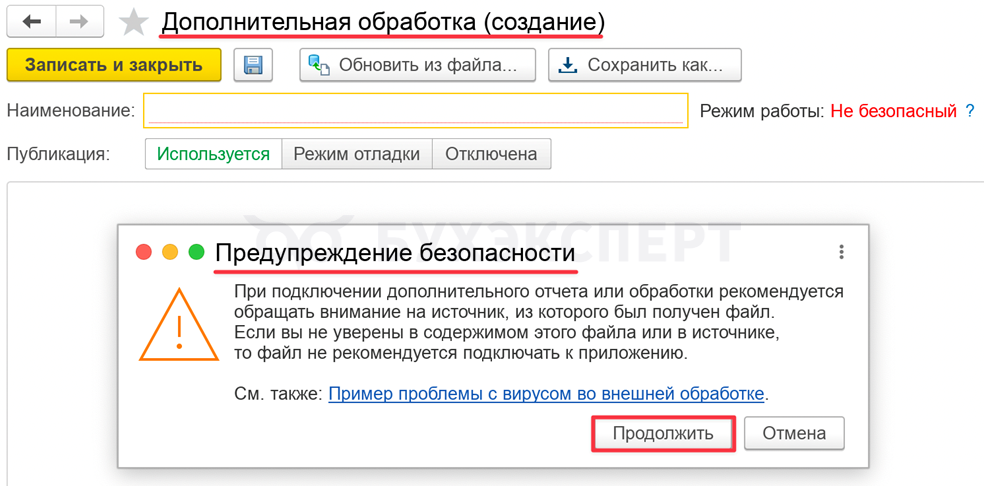The width and height of the screenshot is (984, 486).
Task: Open the dialog's three-dot more menu
Action: coord(841,252)
